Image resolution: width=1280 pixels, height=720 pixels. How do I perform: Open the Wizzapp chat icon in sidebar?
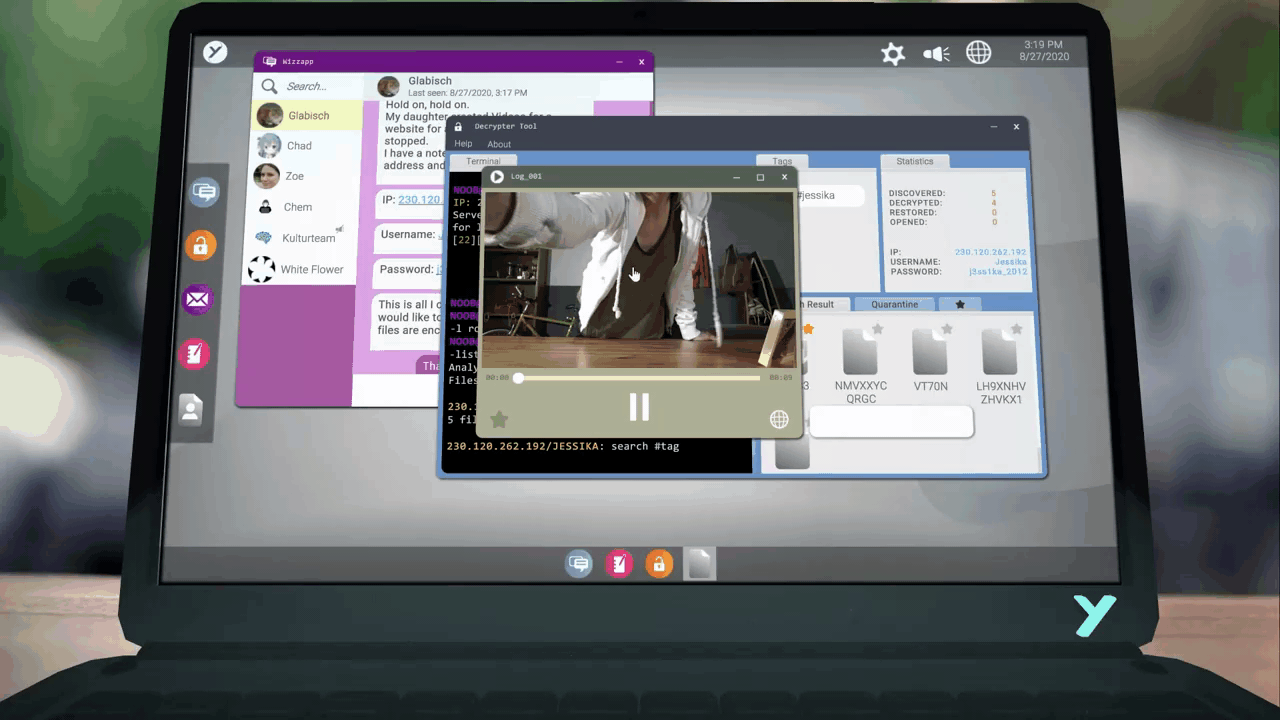[x=204, y=192]
